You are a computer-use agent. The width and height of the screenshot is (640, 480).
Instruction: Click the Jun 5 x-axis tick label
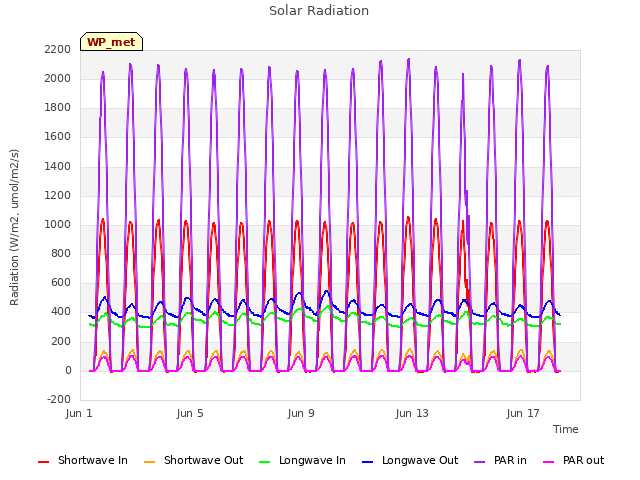[190, 413]
